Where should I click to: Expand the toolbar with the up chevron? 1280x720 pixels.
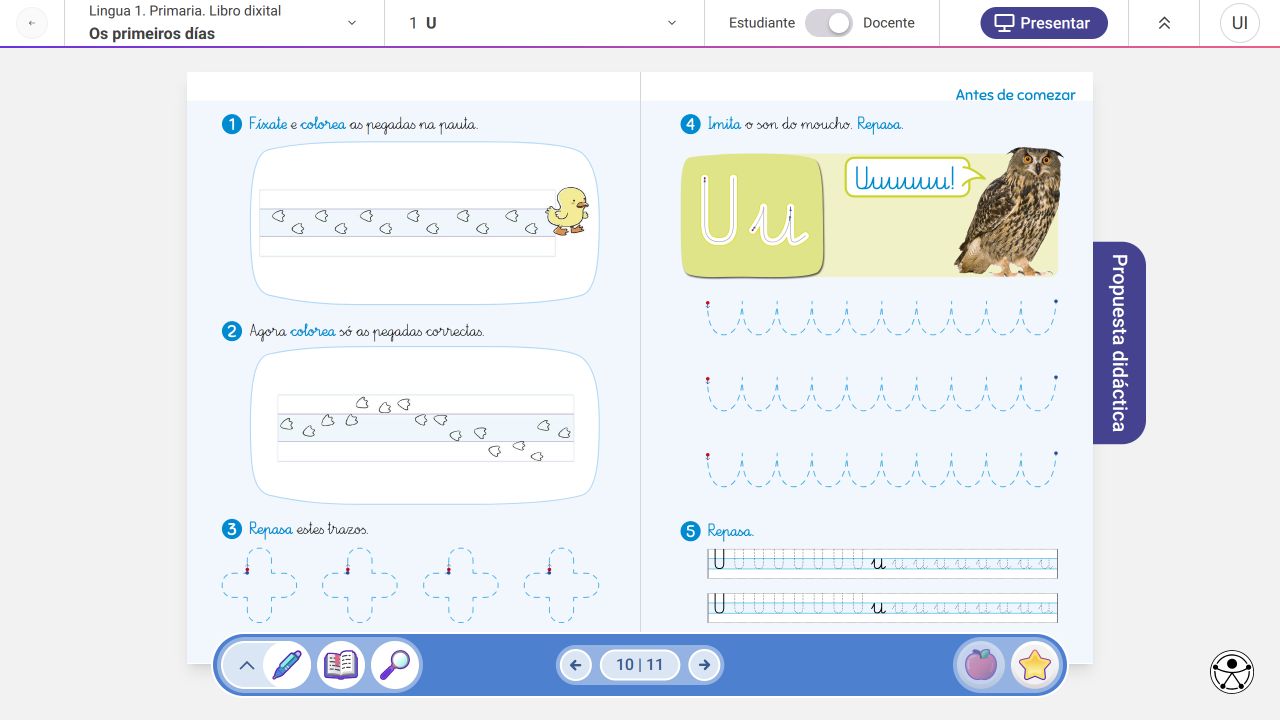pyautogui.click(x=246, y=665)
